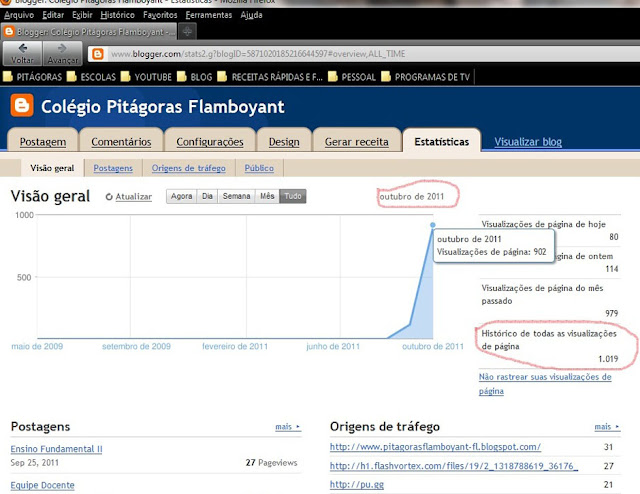640x494 pixels.
Task: Open the PITÁGORAS bookmark folder
Action: [x=32, y=77]
